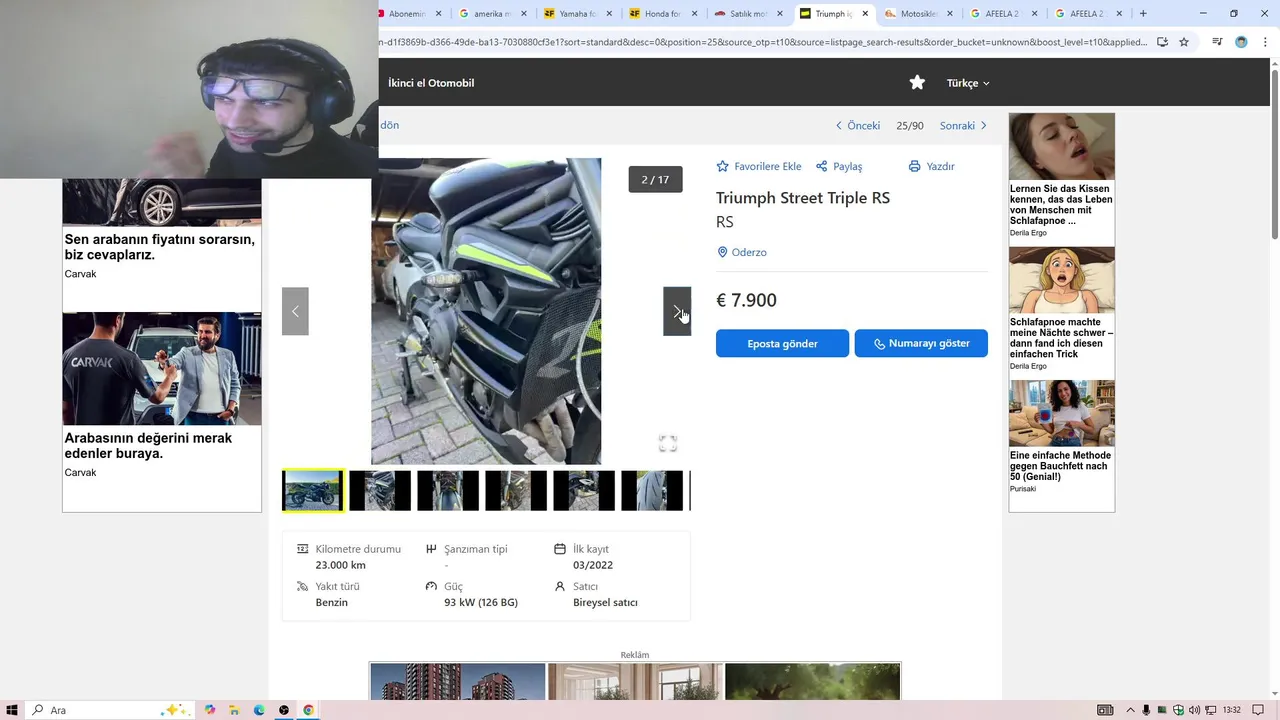Click the İlk kayıt value 03/2022
1280x720 pixels.
coord(593,565)
